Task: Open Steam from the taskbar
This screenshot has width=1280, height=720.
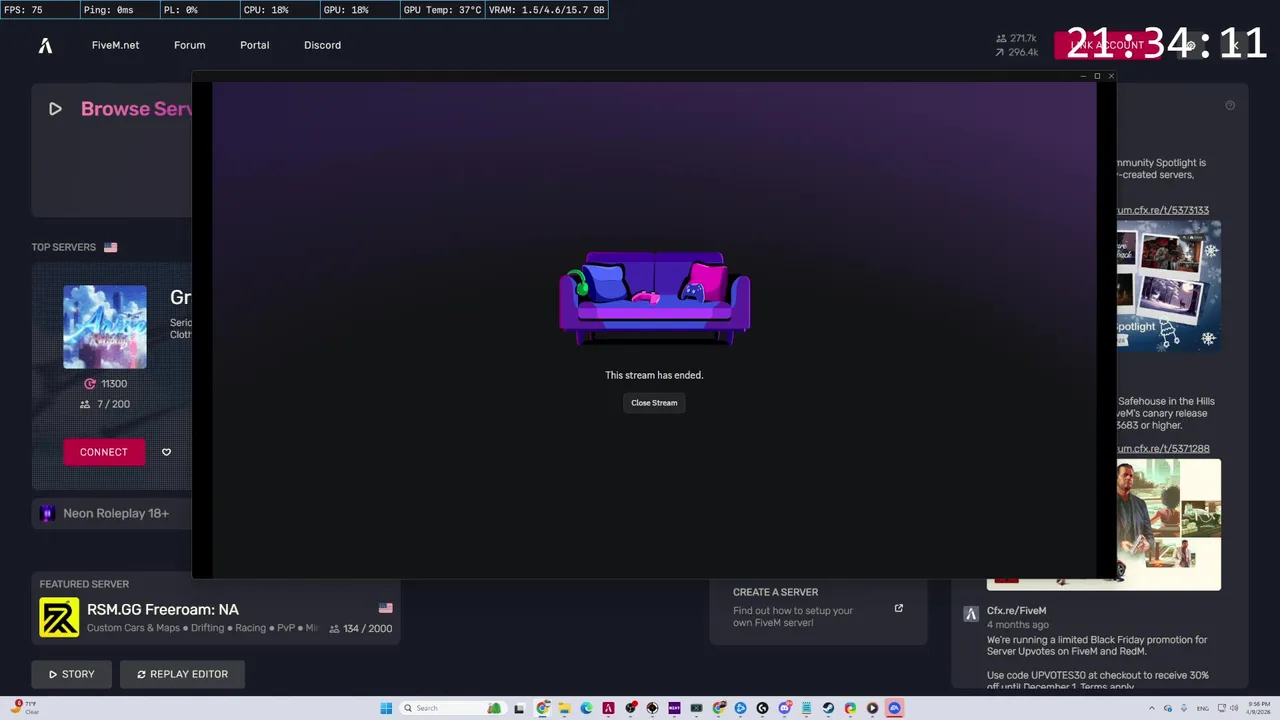Action: click(828, 708)
